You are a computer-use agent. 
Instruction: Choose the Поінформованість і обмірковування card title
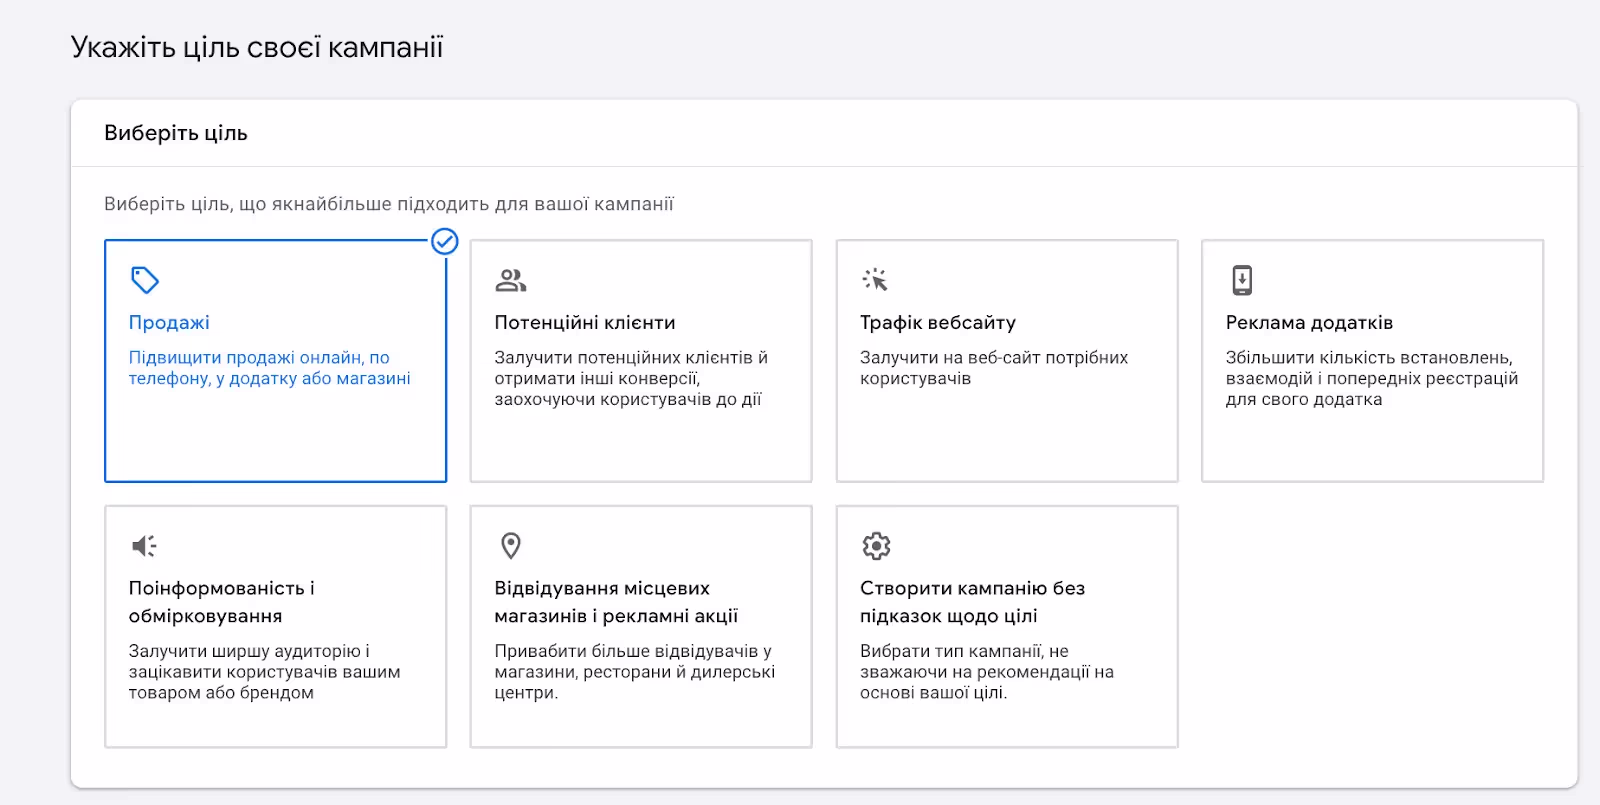(x=221, y=602)
